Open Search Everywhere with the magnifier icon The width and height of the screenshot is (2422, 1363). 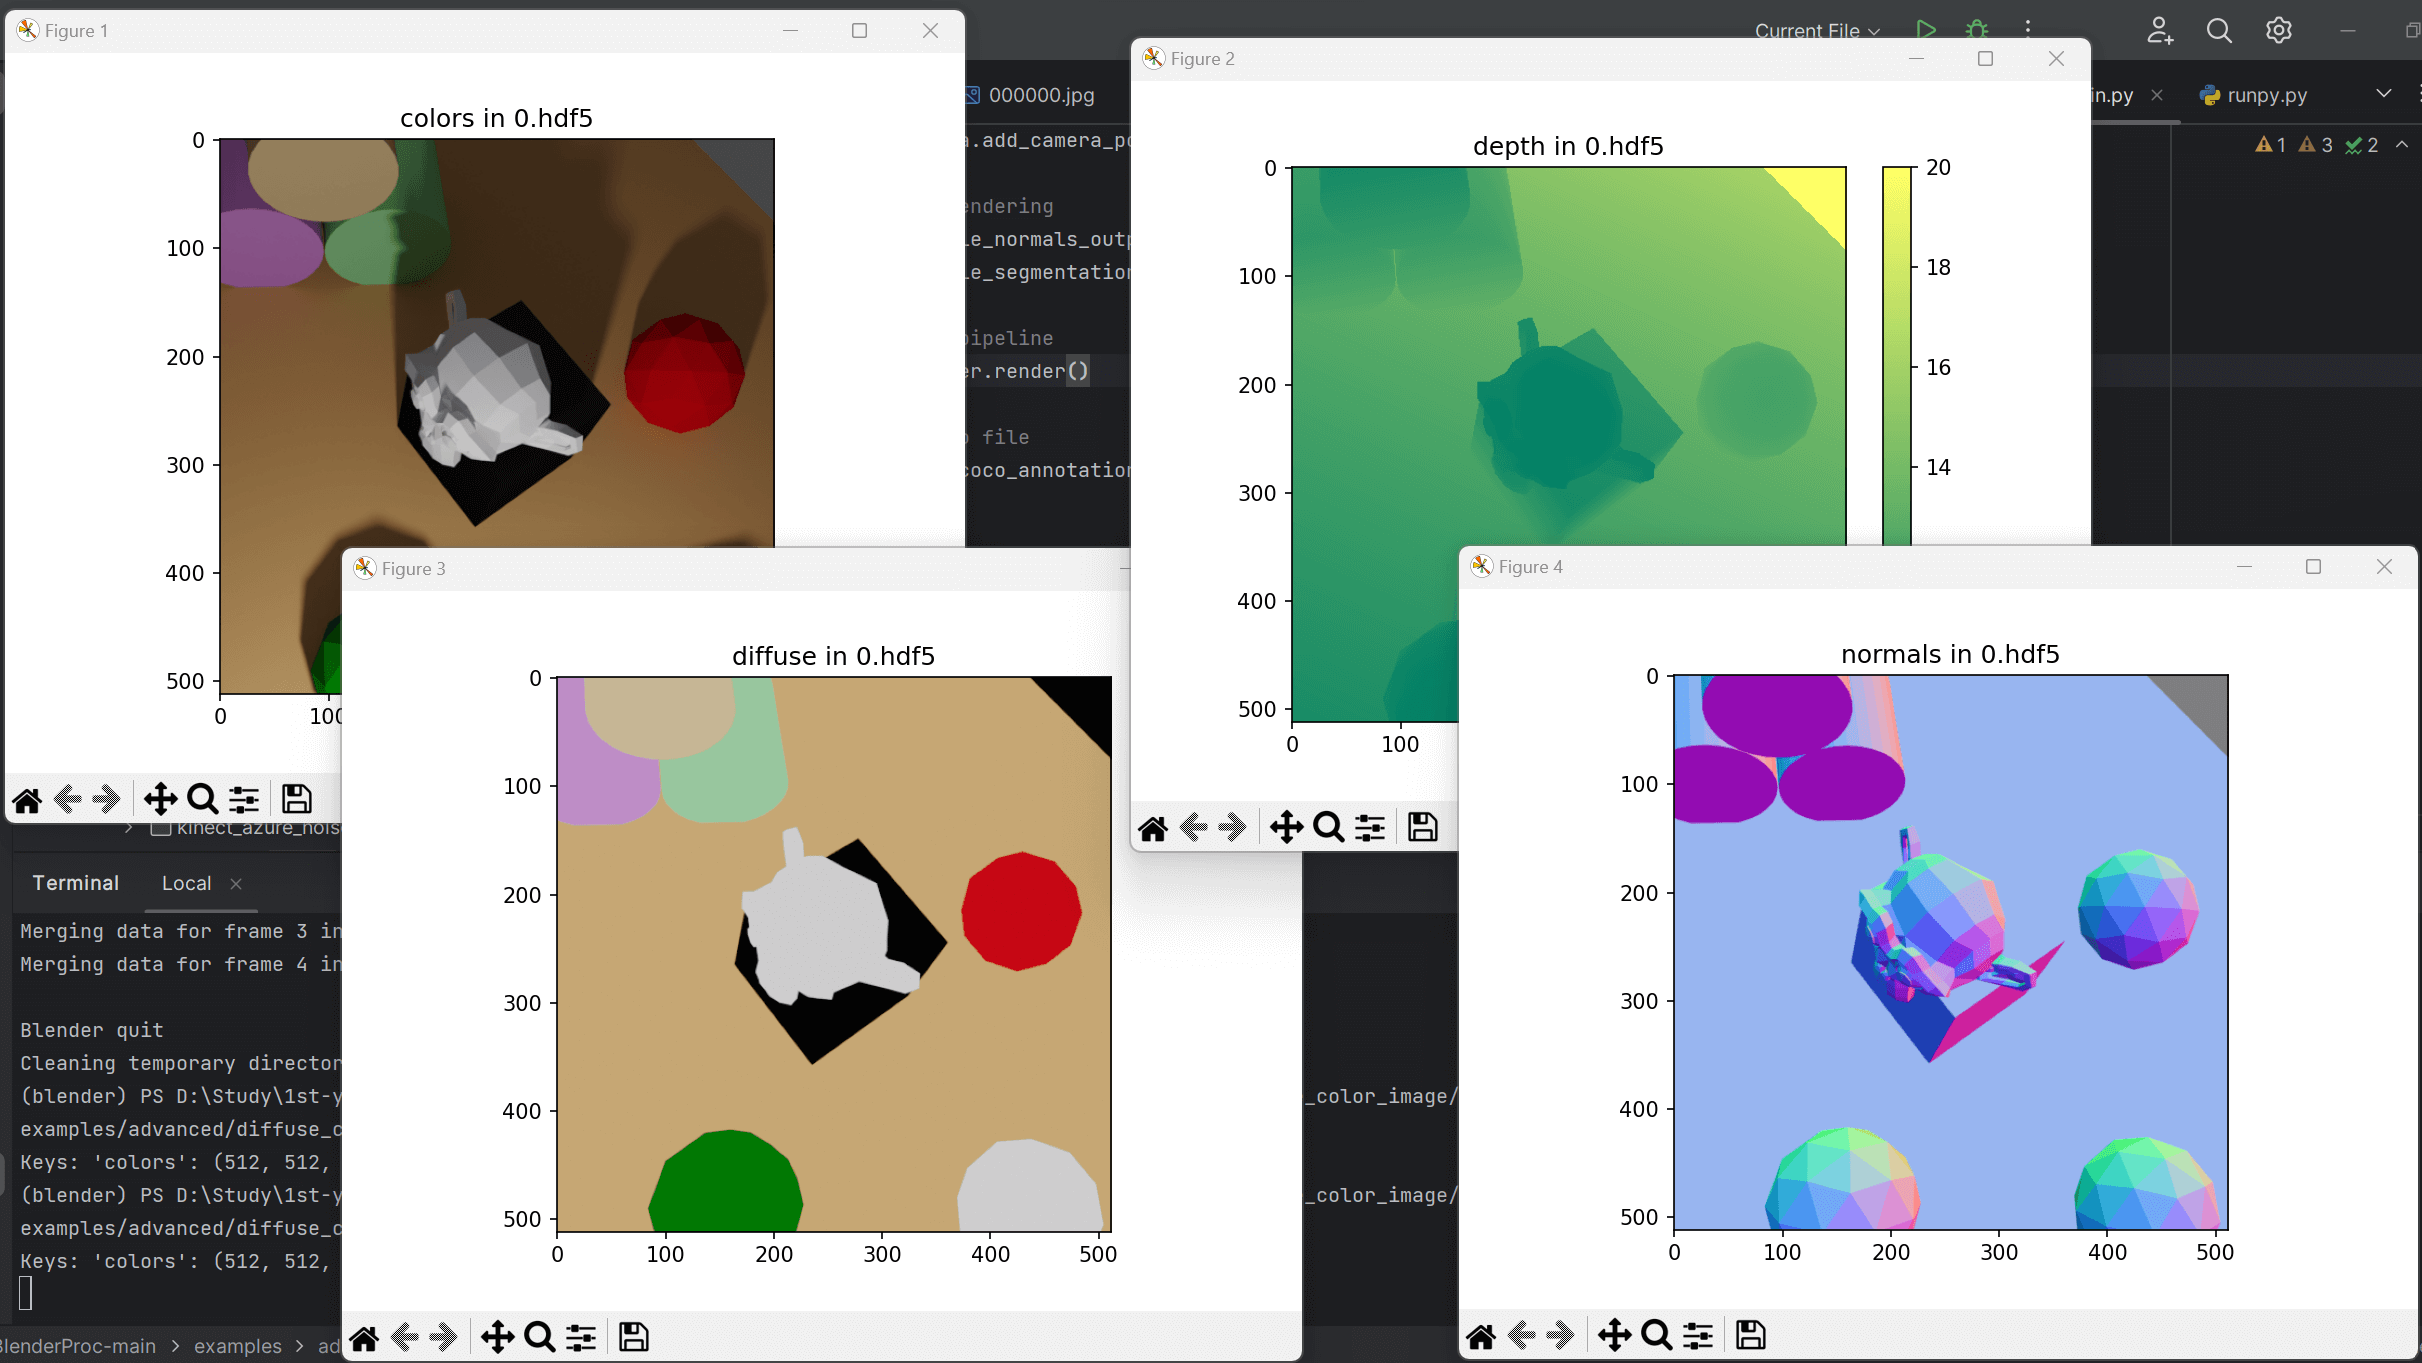point(2219,30)
